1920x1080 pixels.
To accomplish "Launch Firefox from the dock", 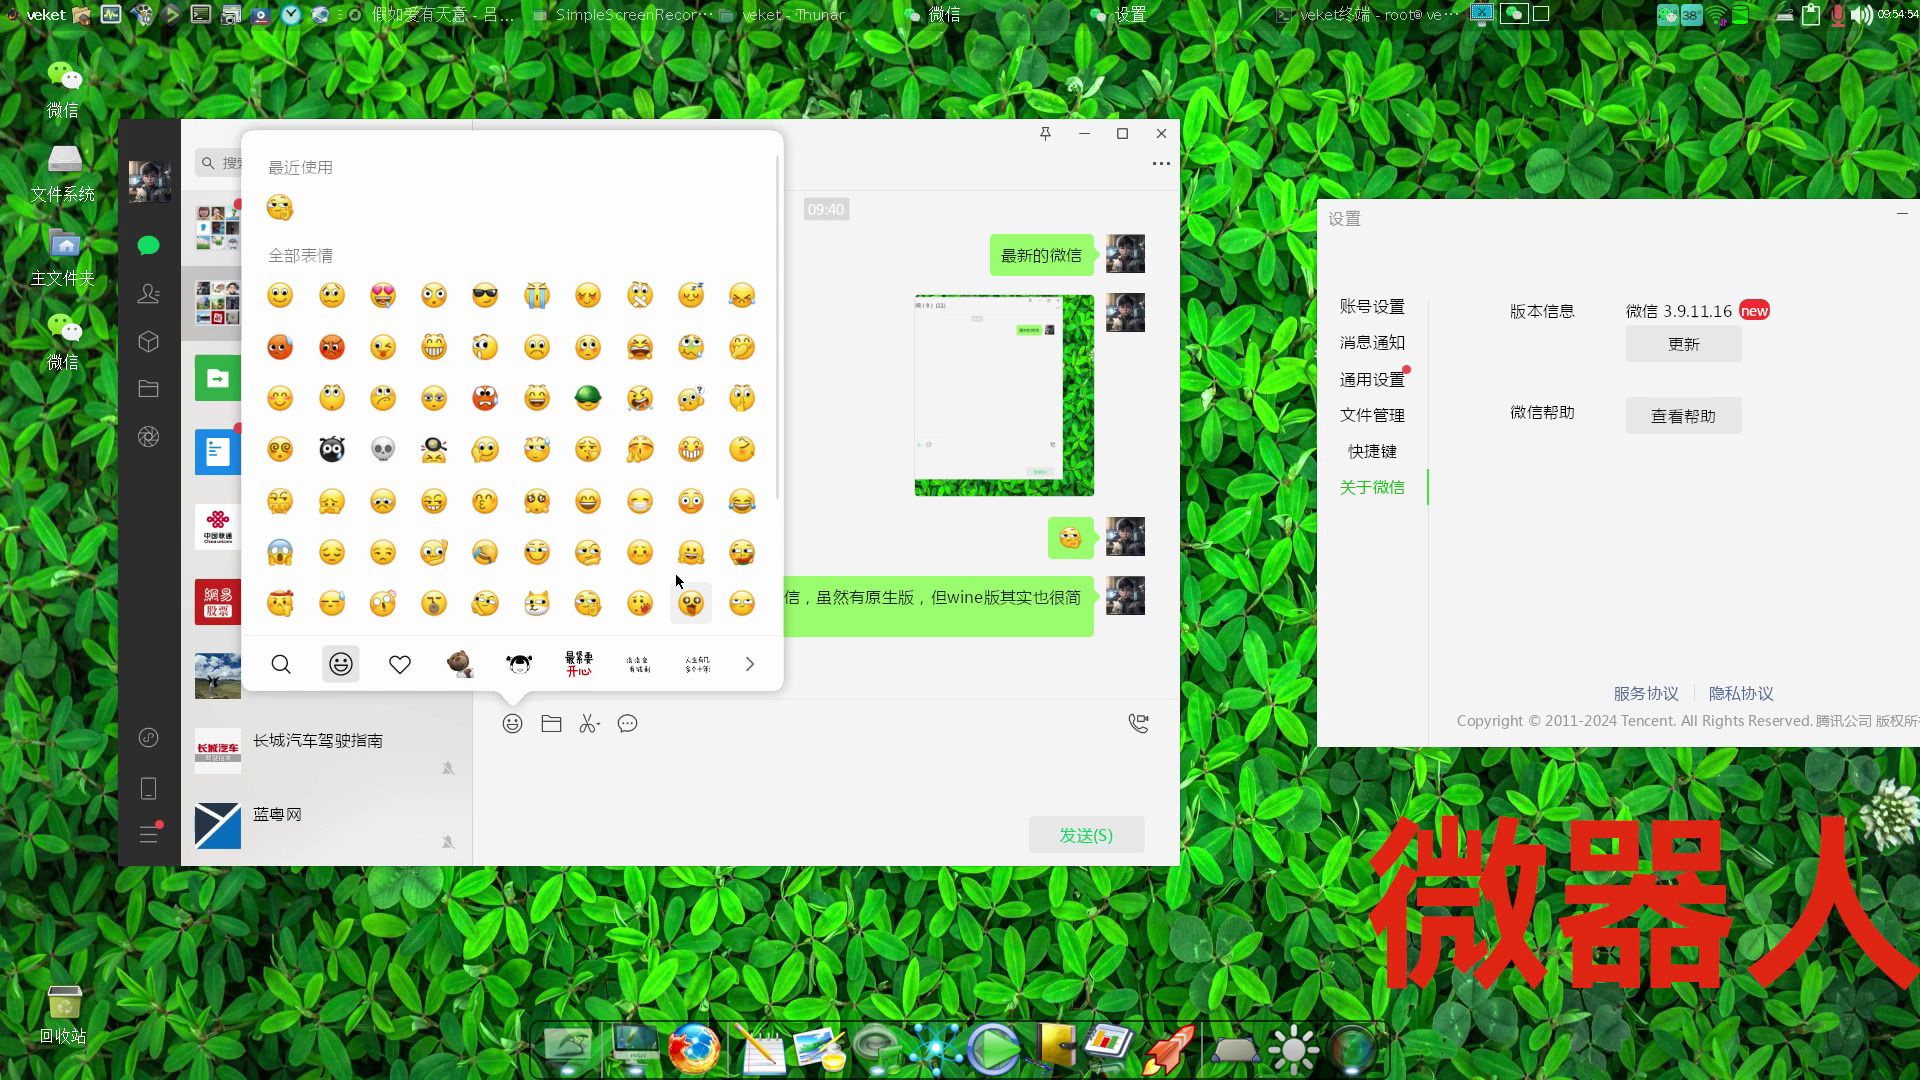I will pos(694,1048).
